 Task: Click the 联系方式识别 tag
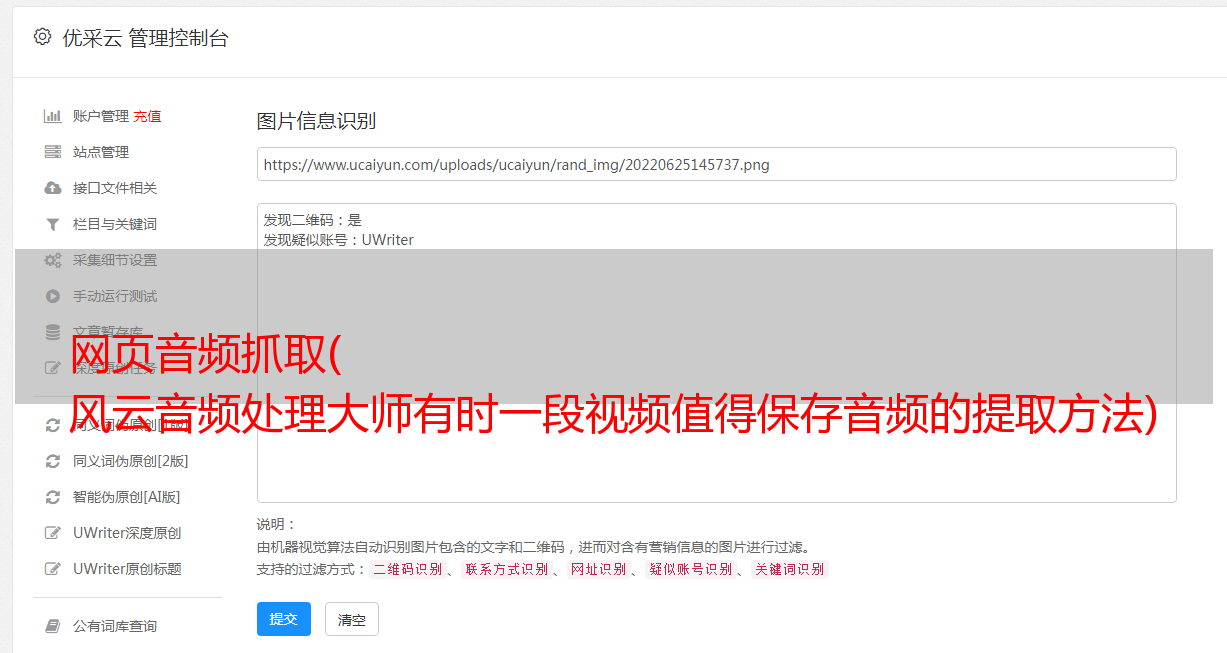point(506,569)
